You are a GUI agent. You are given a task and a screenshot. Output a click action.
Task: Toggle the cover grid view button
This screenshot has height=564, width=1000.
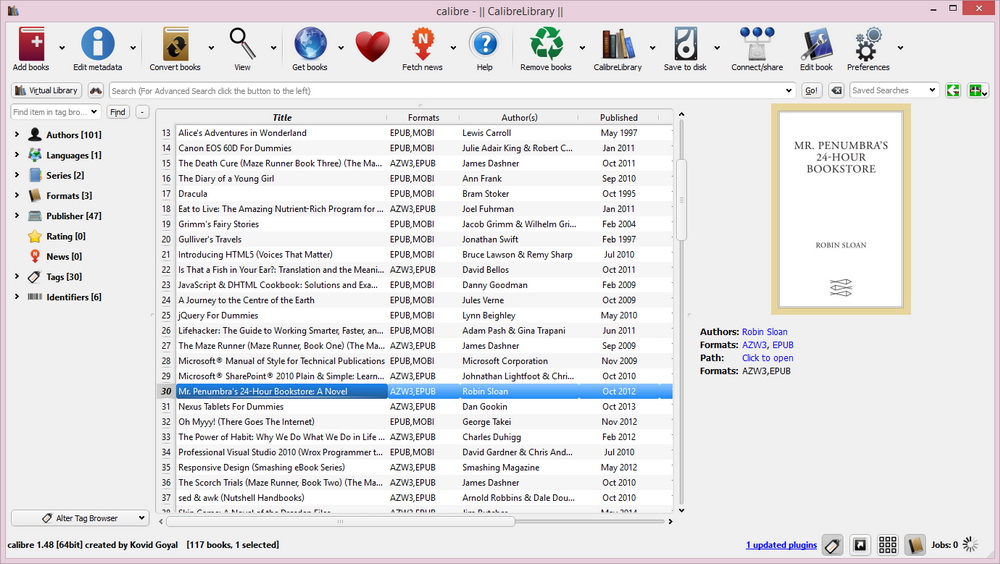point(887,545)
